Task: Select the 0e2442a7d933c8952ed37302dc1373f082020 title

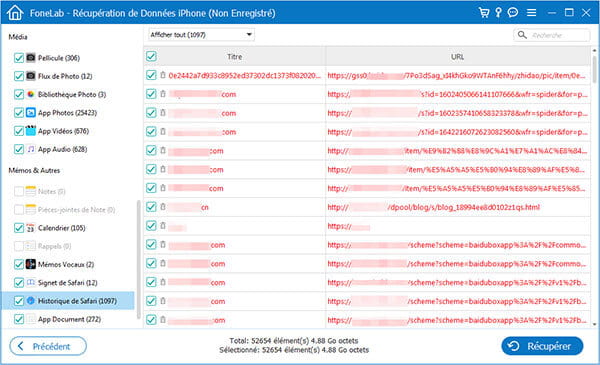Action: [x=245, y=75]
